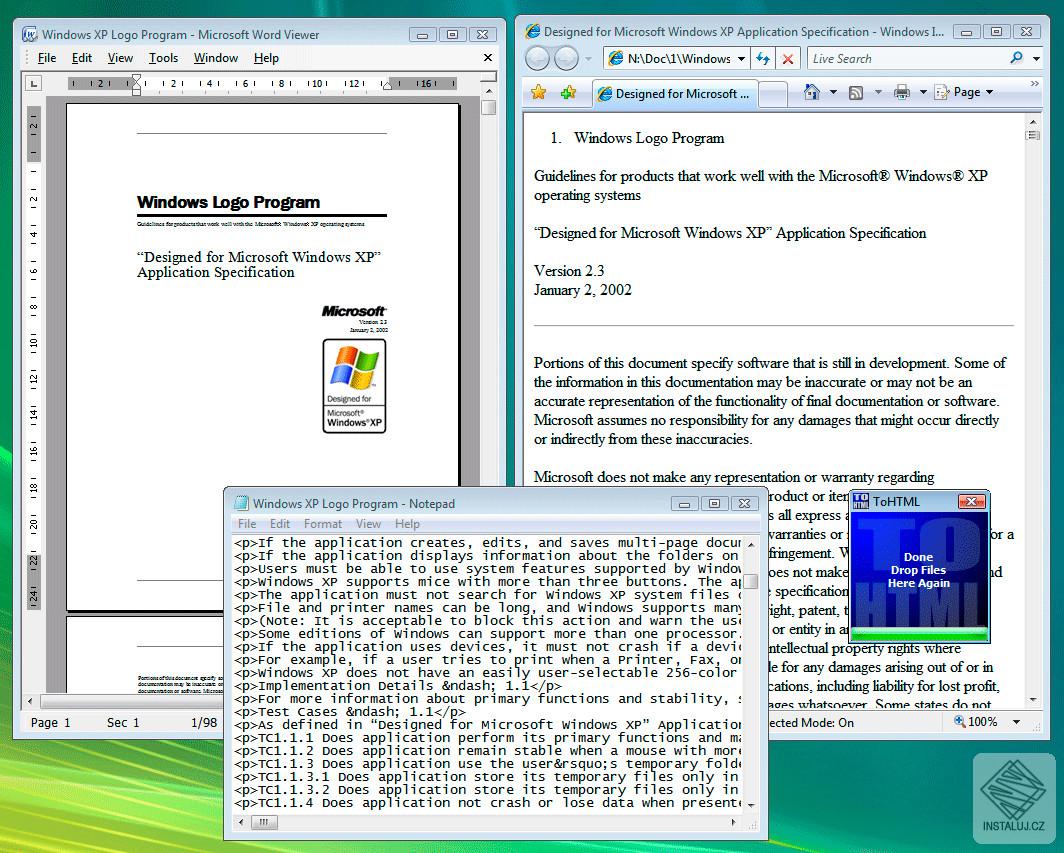Image resolution: width=1064 pixels, height=853 pixels.
Task: Click the Live Search magnifier icon
Action: [x=1016, y=58]
